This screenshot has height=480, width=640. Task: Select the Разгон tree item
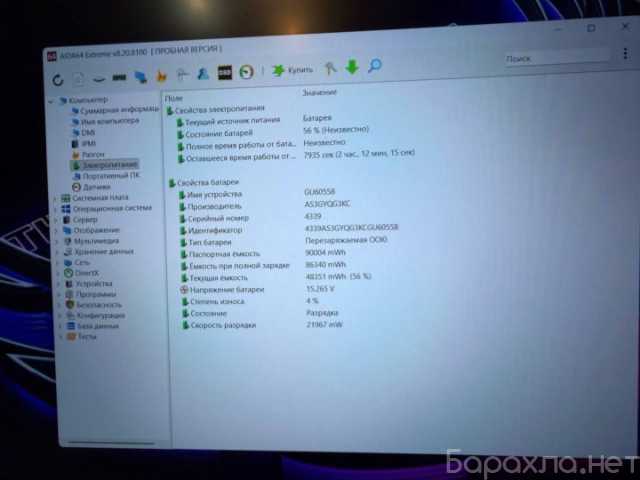92,154
